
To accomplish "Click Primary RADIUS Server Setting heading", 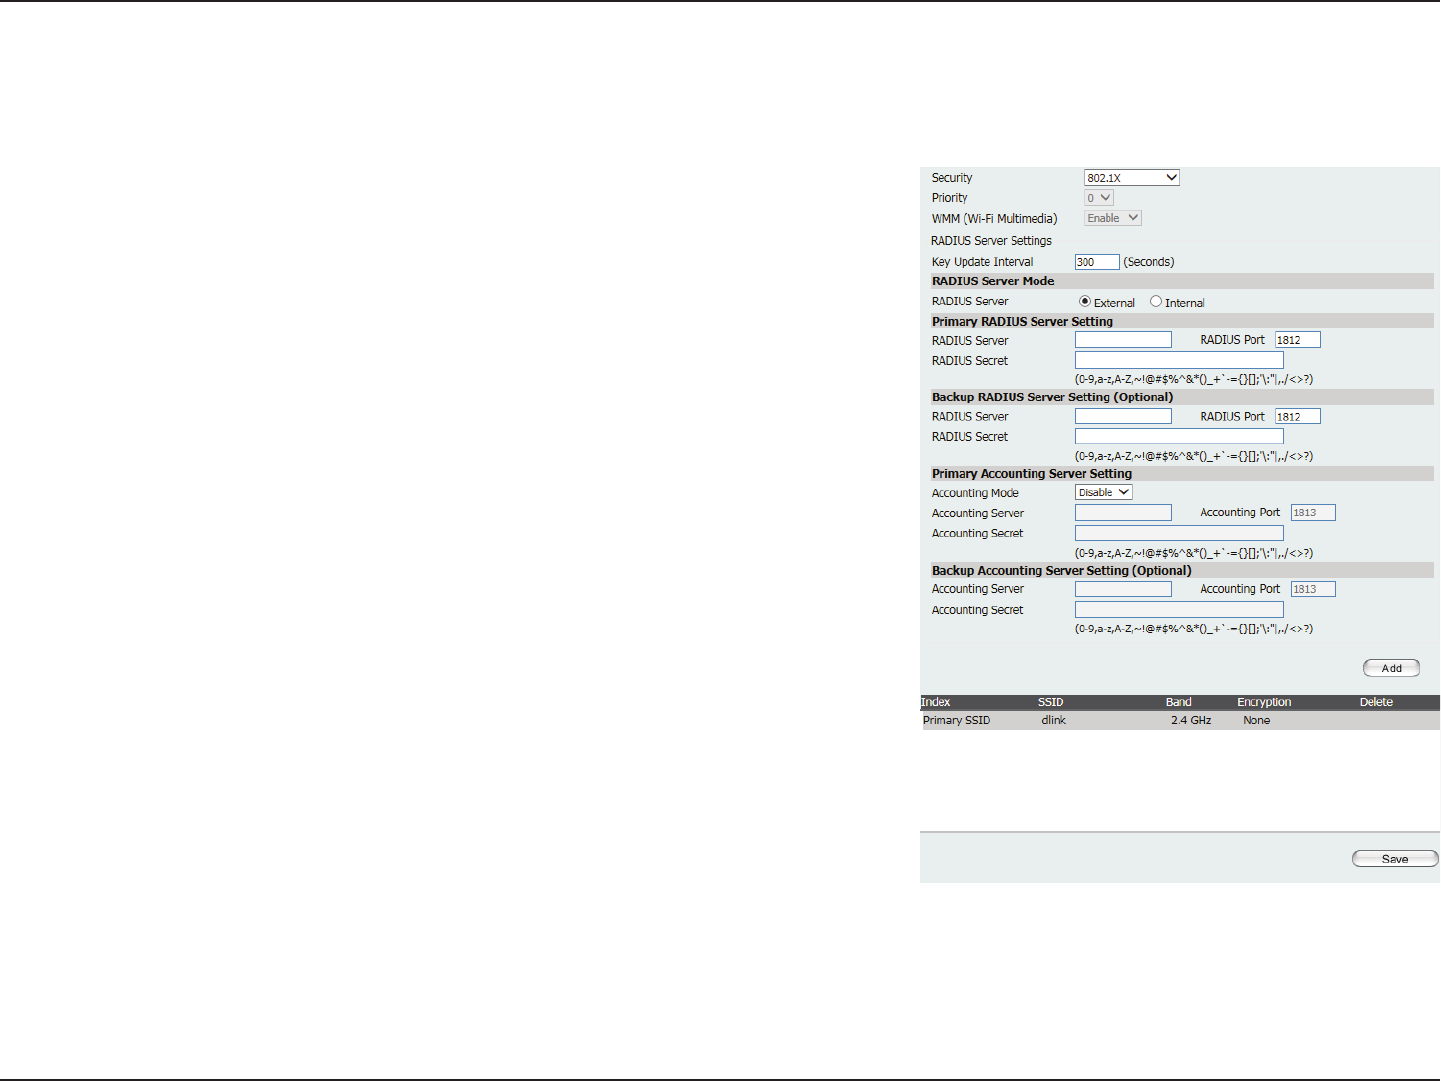I will coord(1022,321).
